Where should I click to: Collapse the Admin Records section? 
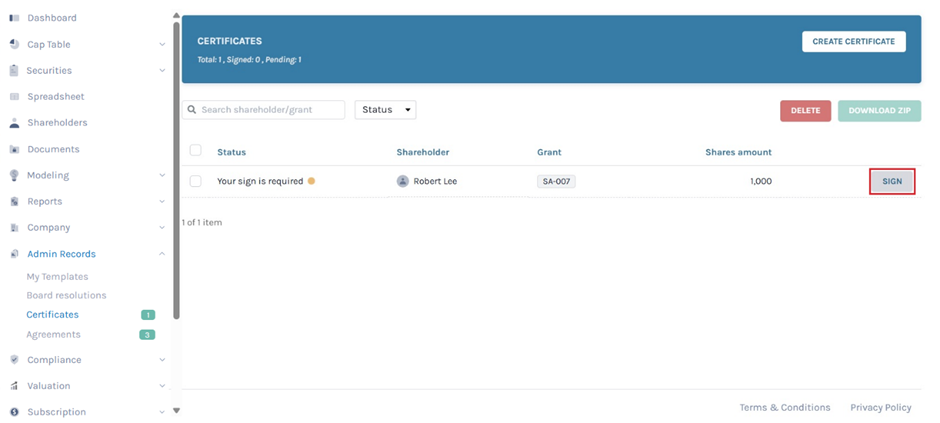[162, 254]
